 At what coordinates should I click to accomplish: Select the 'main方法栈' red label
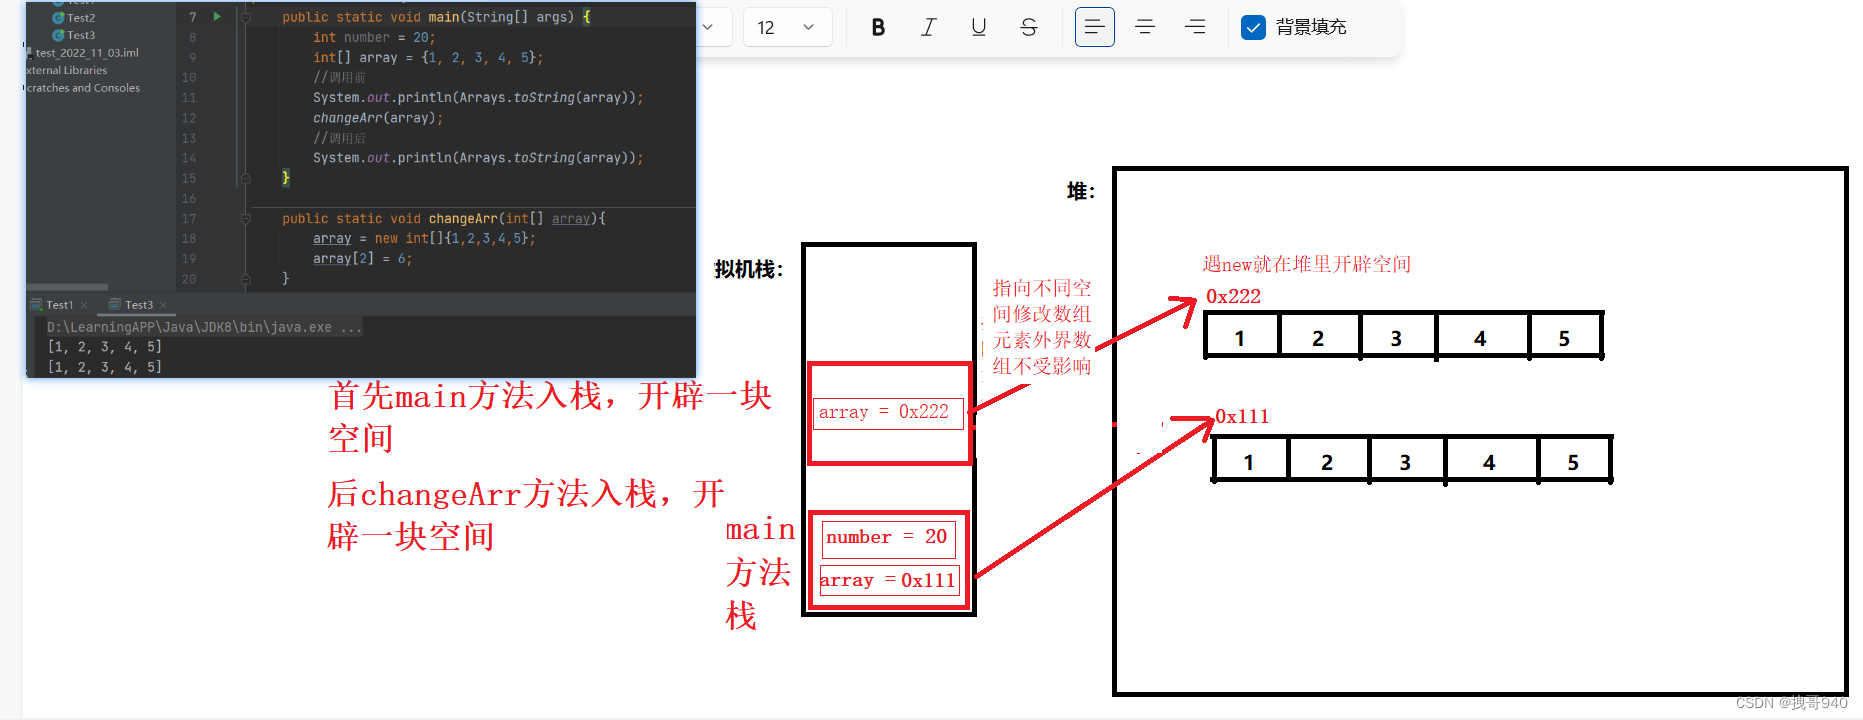pos(760,573)
